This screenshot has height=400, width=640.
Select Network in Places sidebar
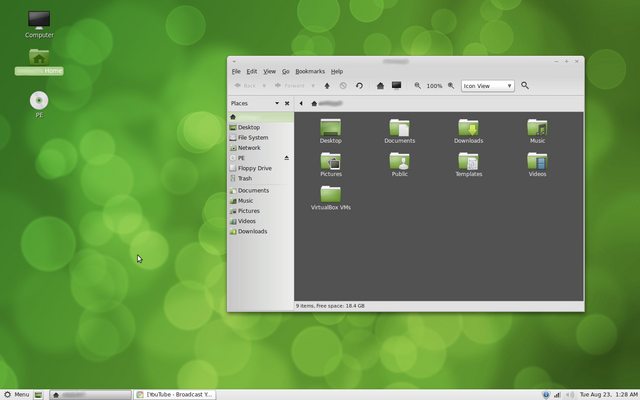pos(260,148)
